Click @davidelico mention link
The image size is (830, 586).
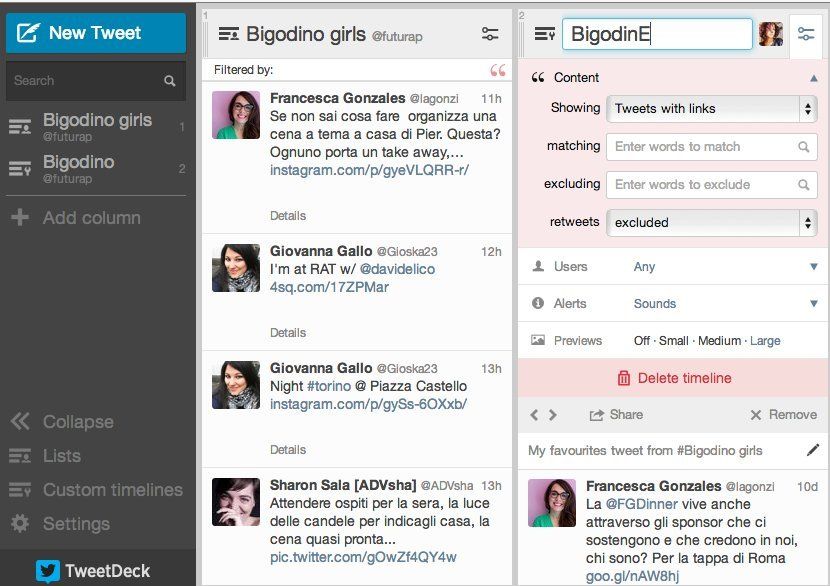[x=397, y=269]
